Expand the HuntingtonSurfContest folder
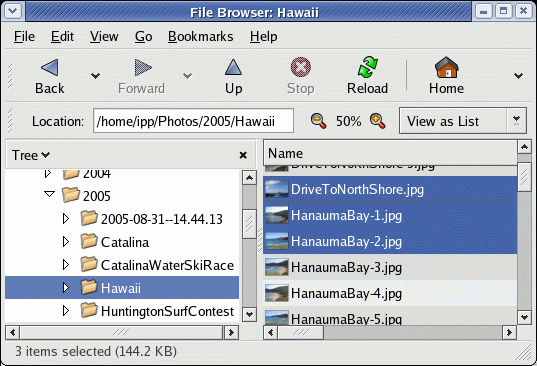Screen dimensions: 537x366 pyautogui.click(x=66, y=311)
